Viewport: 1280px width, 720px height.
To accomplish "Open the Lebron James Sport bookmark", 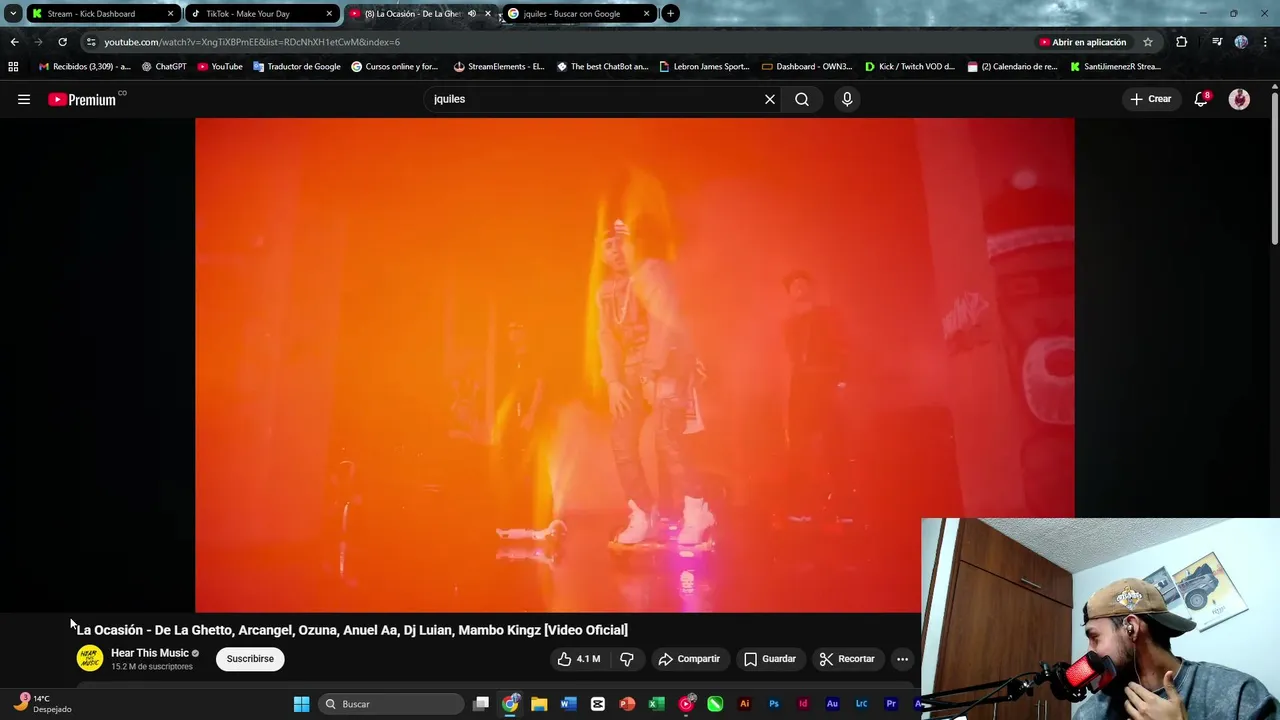I will [x=705, y=67].
